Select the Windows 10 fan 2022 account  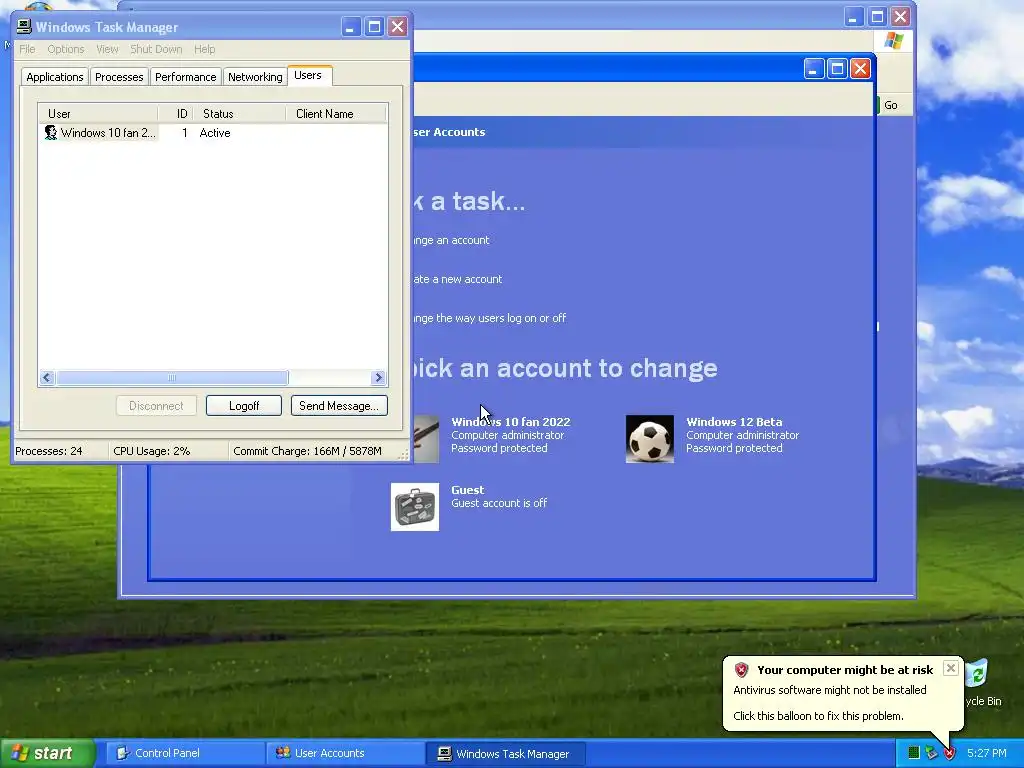coord(511,422)
